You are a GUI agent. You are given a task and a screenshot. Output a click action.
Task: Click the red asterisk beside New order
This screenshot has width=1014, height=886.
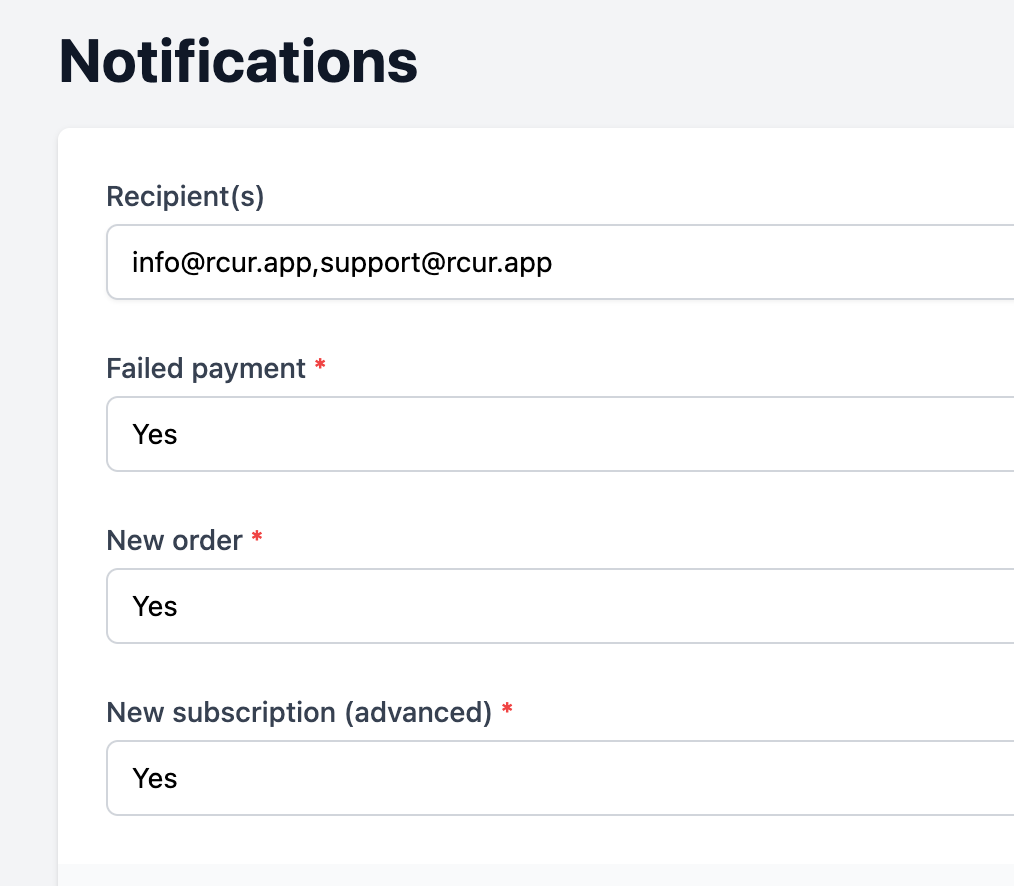coord(257,536)
